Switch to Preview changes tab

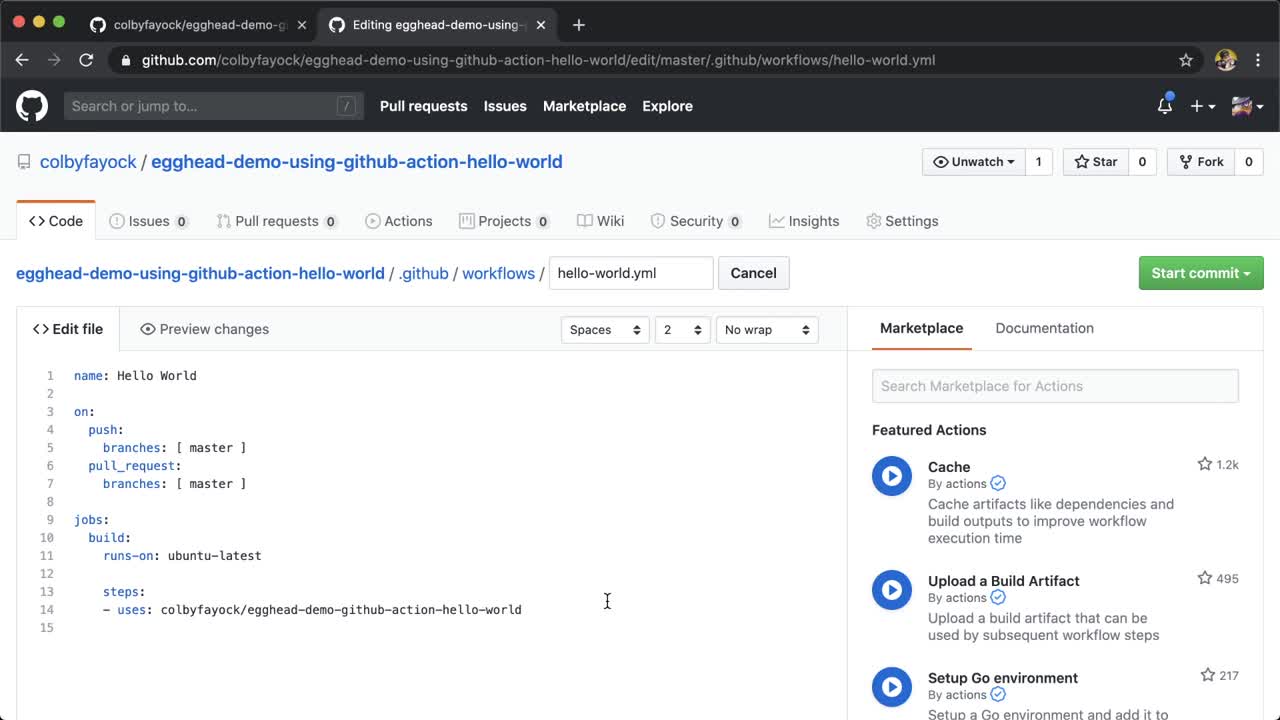[x=204, y=329]
